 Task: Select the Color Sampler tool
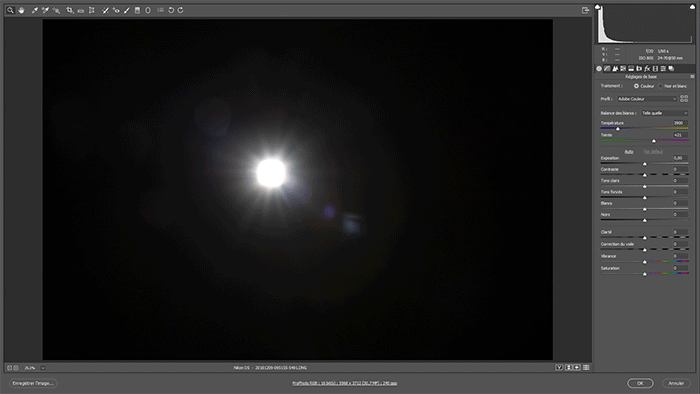pos(45,10)
